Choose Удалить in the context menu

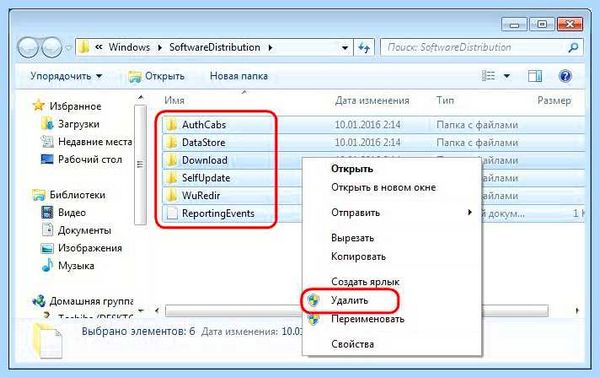click(349, 300)
